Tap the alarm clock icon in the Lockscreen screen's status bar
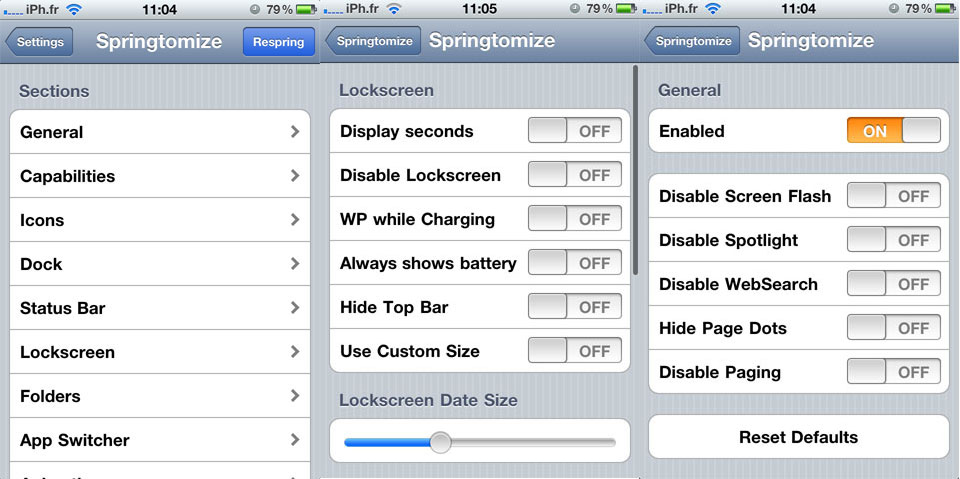 click(574, 9)
